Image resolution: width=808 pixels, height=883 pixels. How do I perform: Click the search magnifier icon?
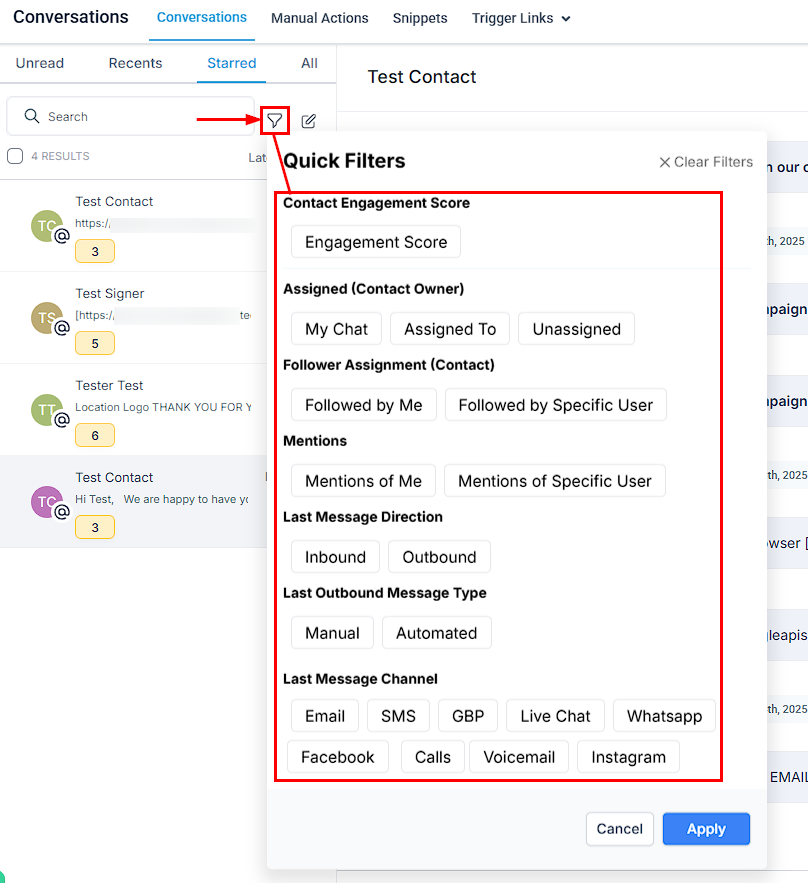[32, 116]
